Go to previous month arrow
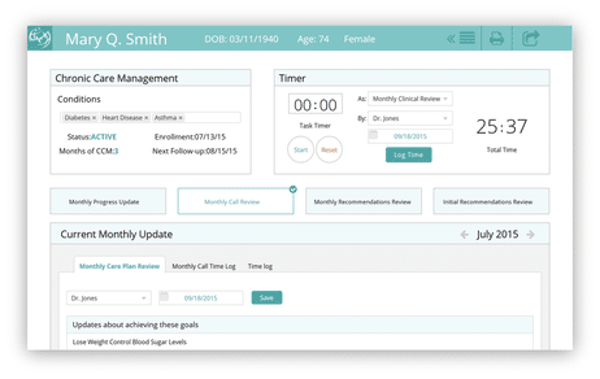The image size is (600, 379). [x=464, y=234]
